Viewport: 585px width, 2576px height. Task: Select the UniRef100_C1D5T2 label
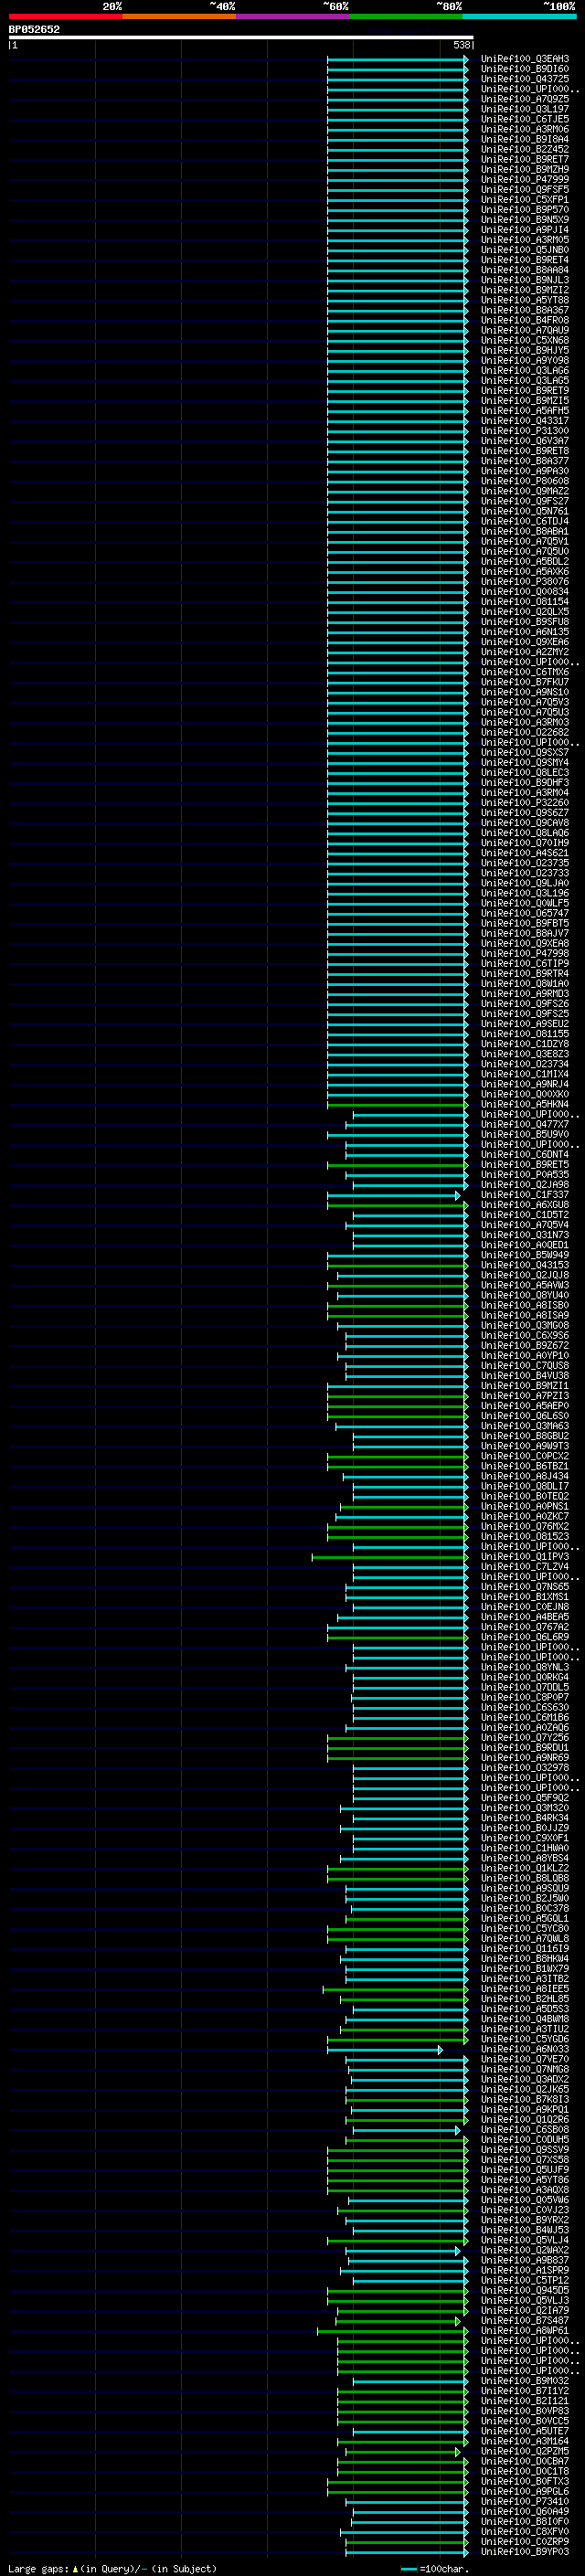click(x=525, y=1214)
